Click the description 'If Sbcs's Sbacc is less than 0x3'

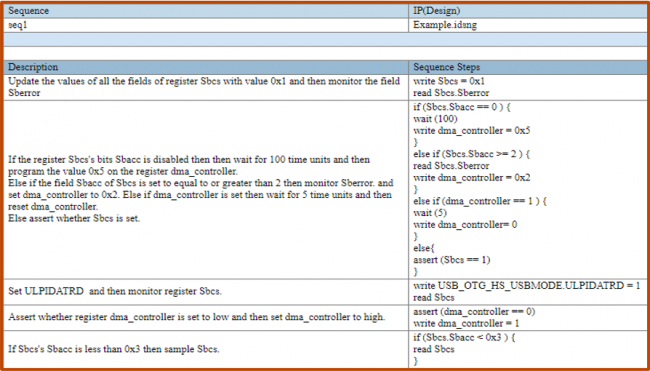tap(114, 349)
